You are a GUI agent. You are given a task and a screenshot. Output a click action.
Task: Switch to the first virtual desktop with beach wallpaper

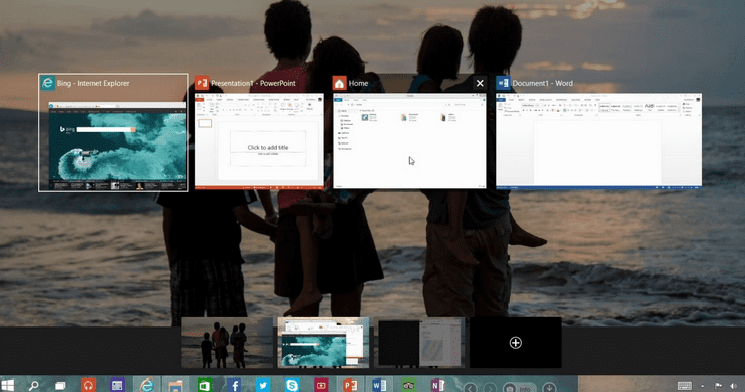click(x=227, y=343)
